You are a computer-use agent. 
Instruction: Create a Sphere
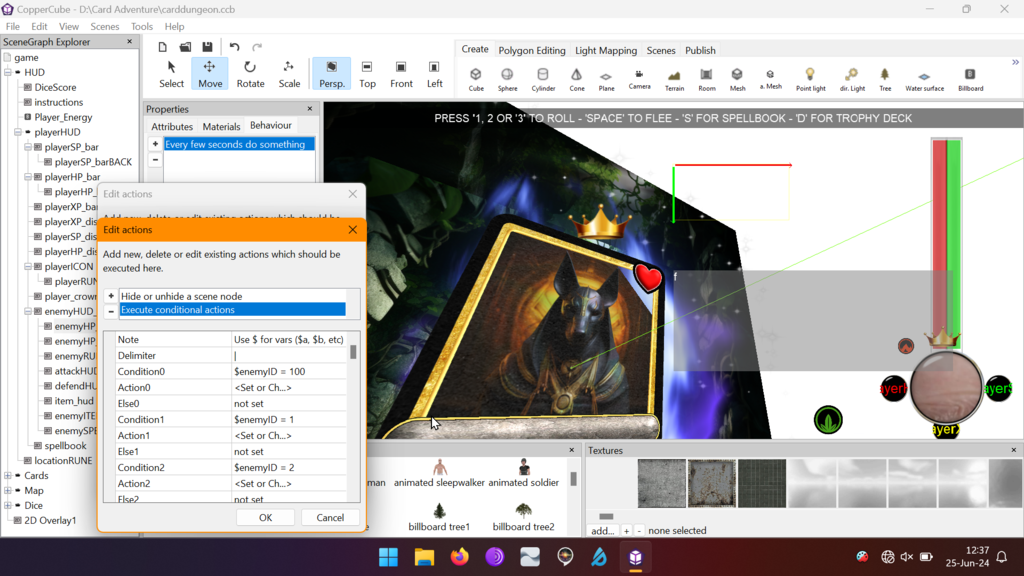pos(507,79)
